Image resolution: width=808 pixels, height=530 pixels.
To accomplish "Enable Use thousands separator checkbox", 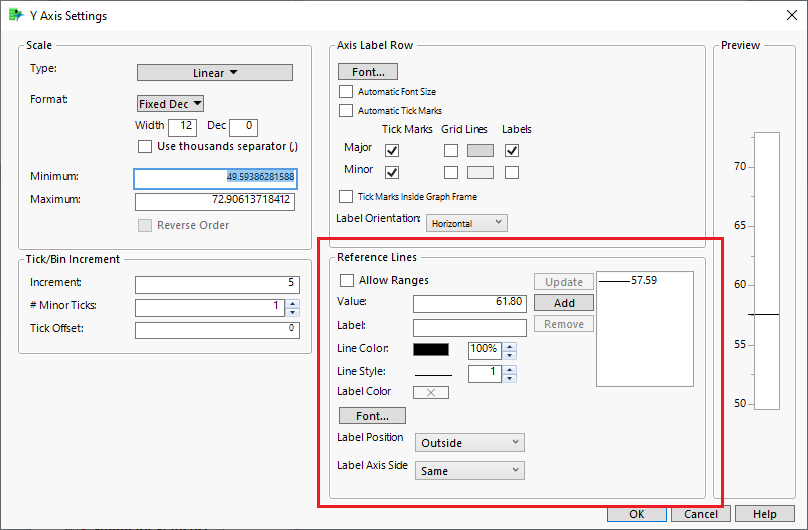I will click(145, 146).
